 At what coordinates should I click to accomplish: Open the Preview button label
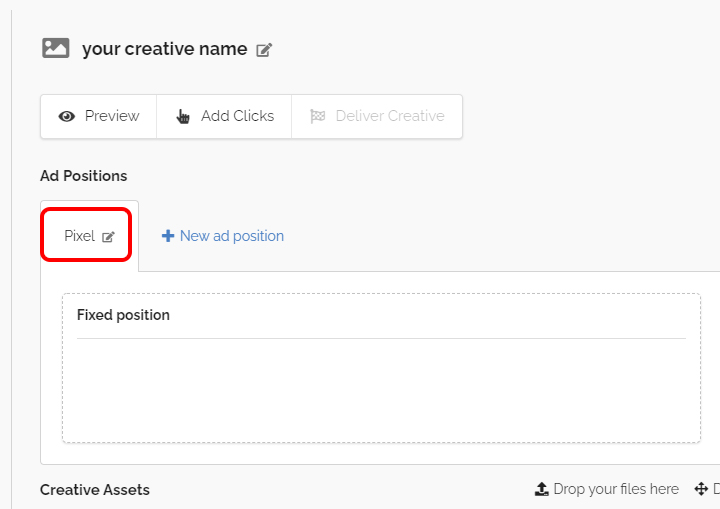[x=112, y=116]
